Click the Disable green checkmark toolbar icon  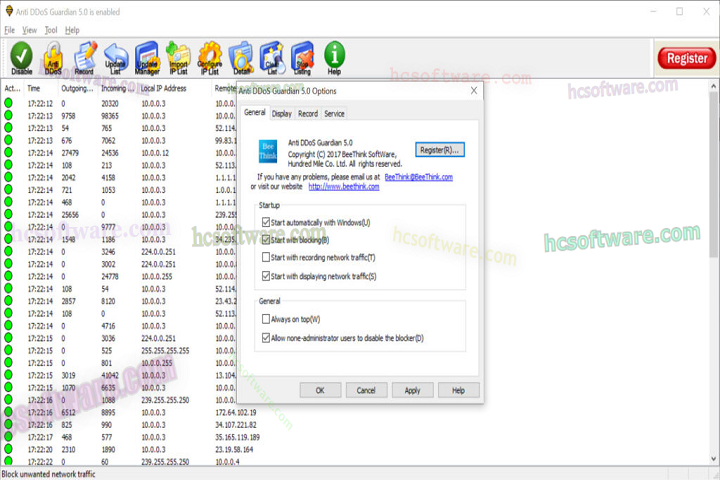21,58
